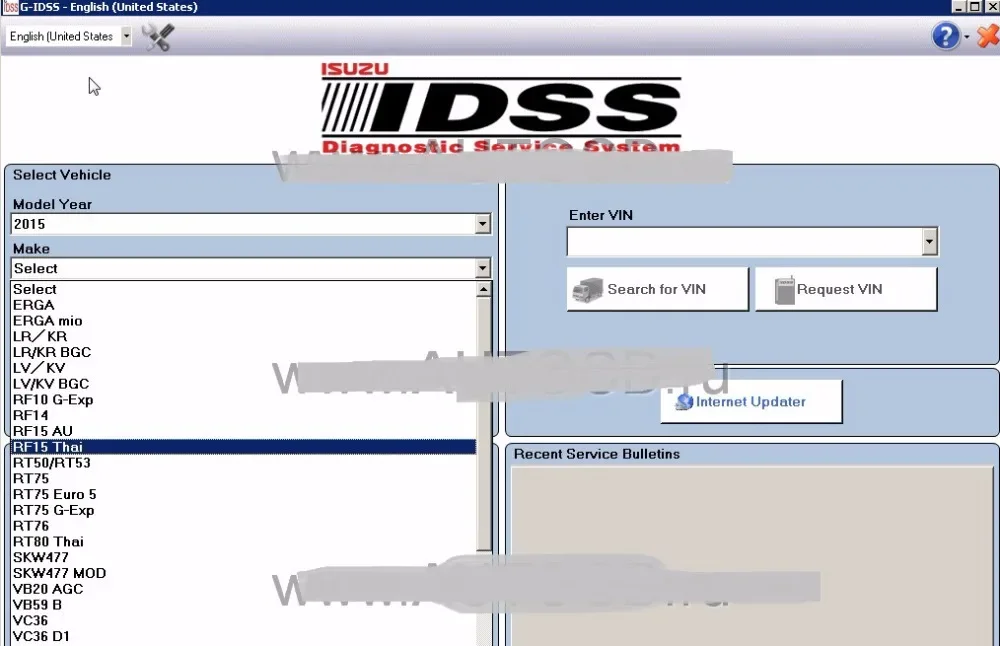Select VC36 D1 in the Make list
The width and height of the screenshot is (1000, 646).
pos(243,636)
